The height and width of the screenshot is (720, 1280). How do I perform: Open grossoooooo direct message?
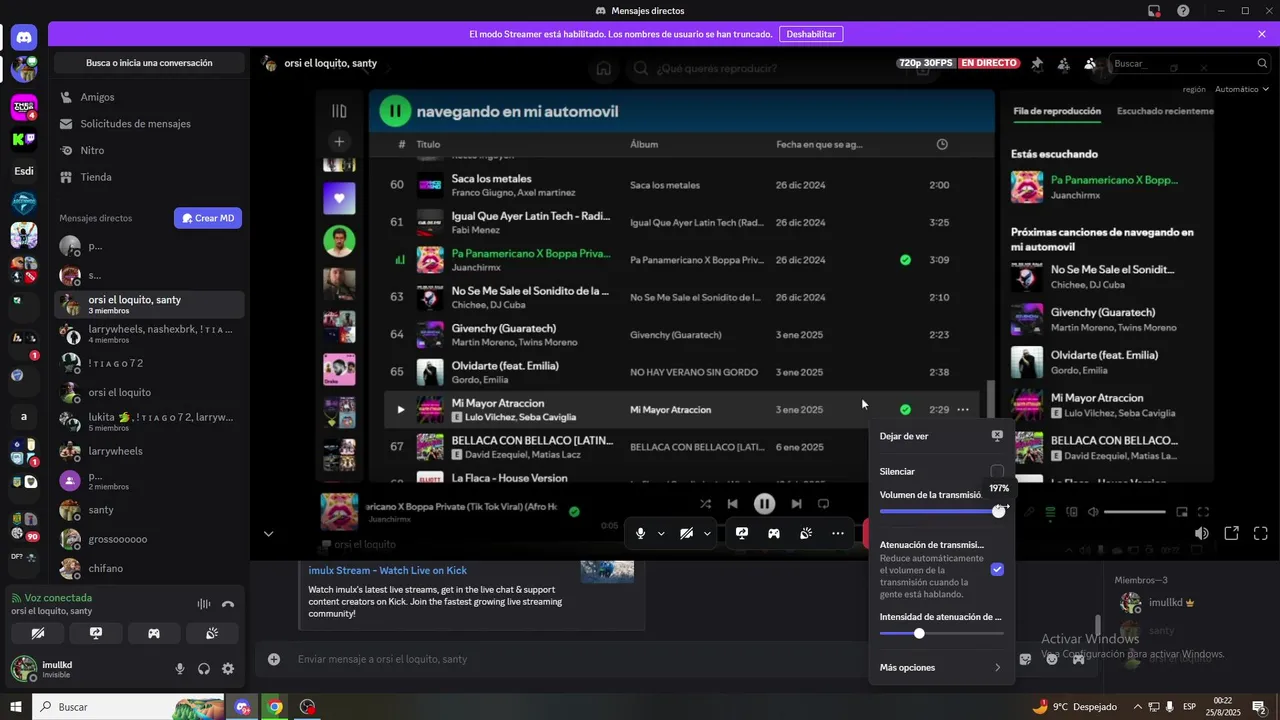coord(148,539)
